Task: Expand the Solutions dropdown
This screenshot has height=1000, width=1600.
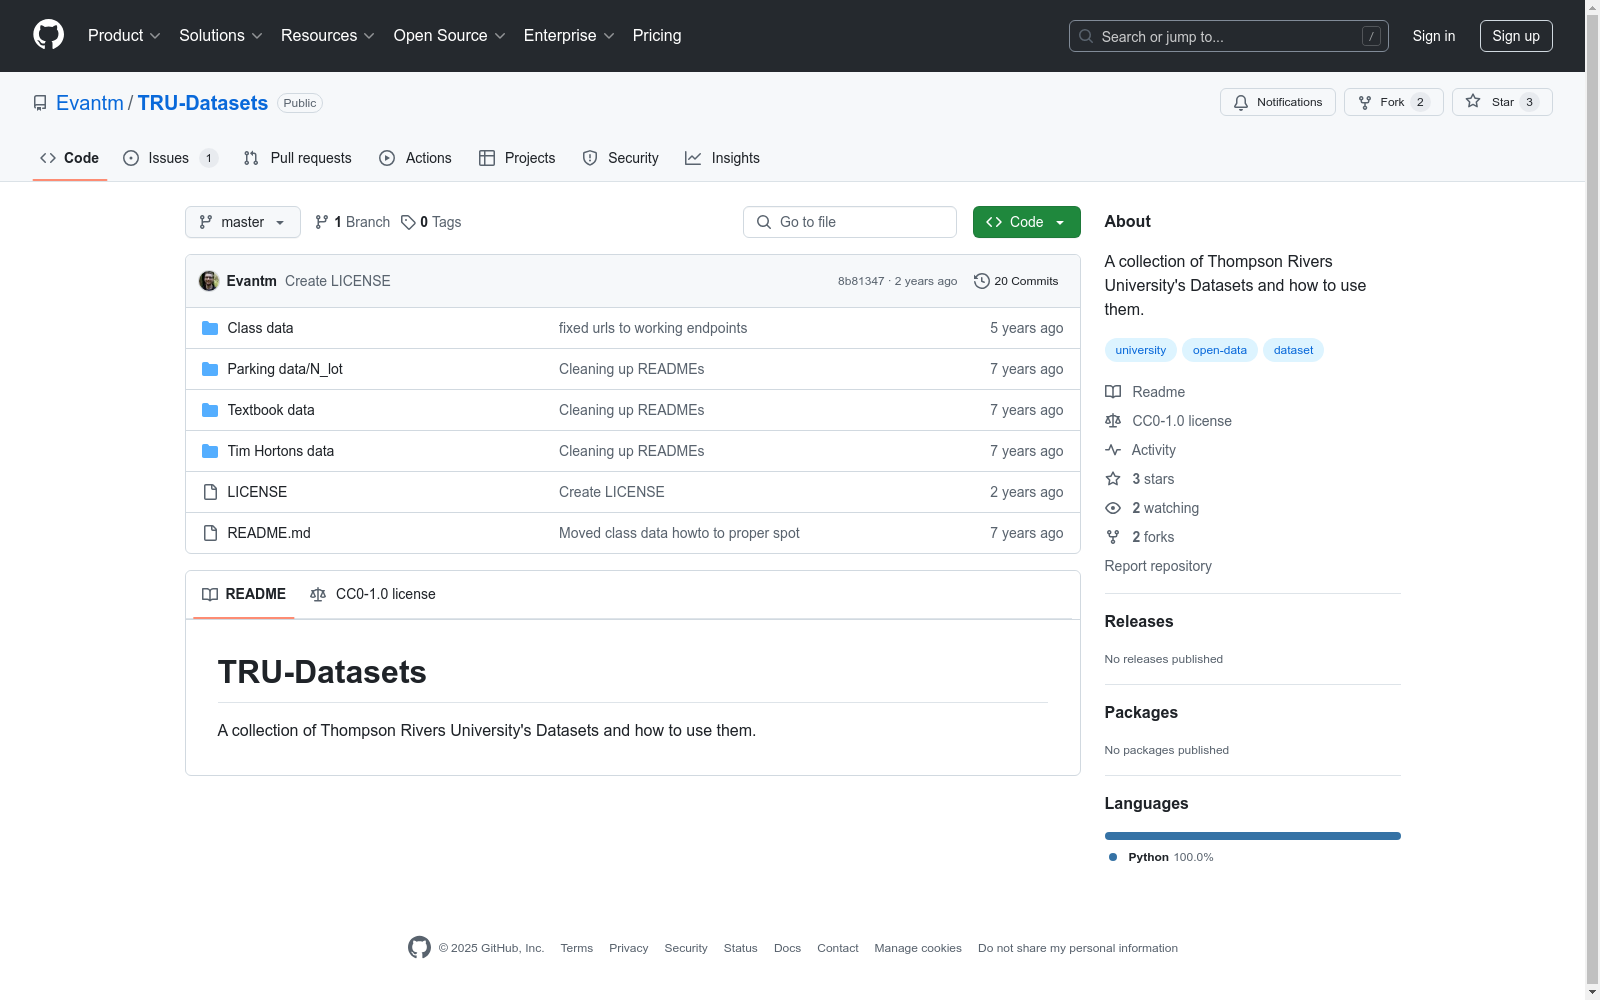Action: click(x=220, y=35)
